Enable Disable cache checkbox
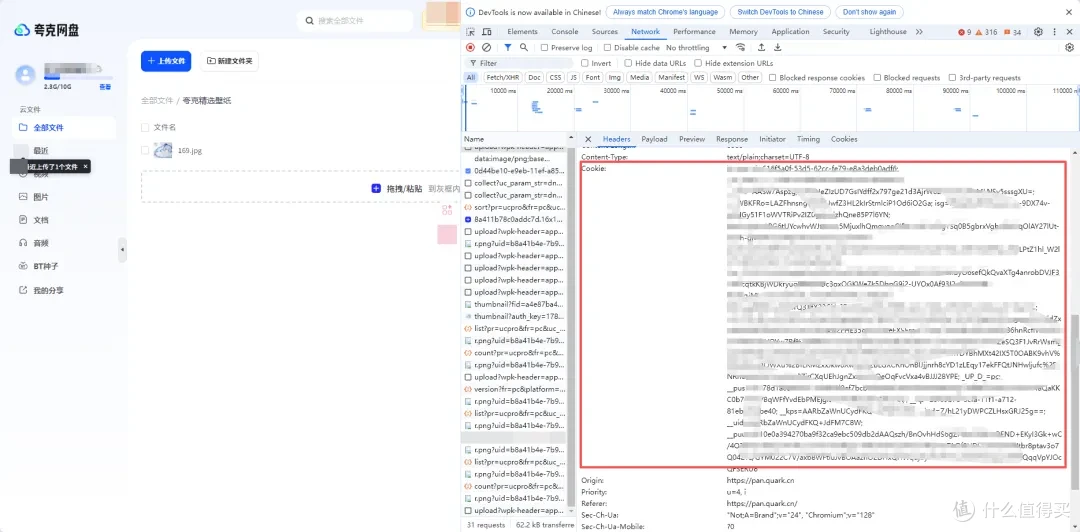1080x532 pixels. (x=608, y=48)
